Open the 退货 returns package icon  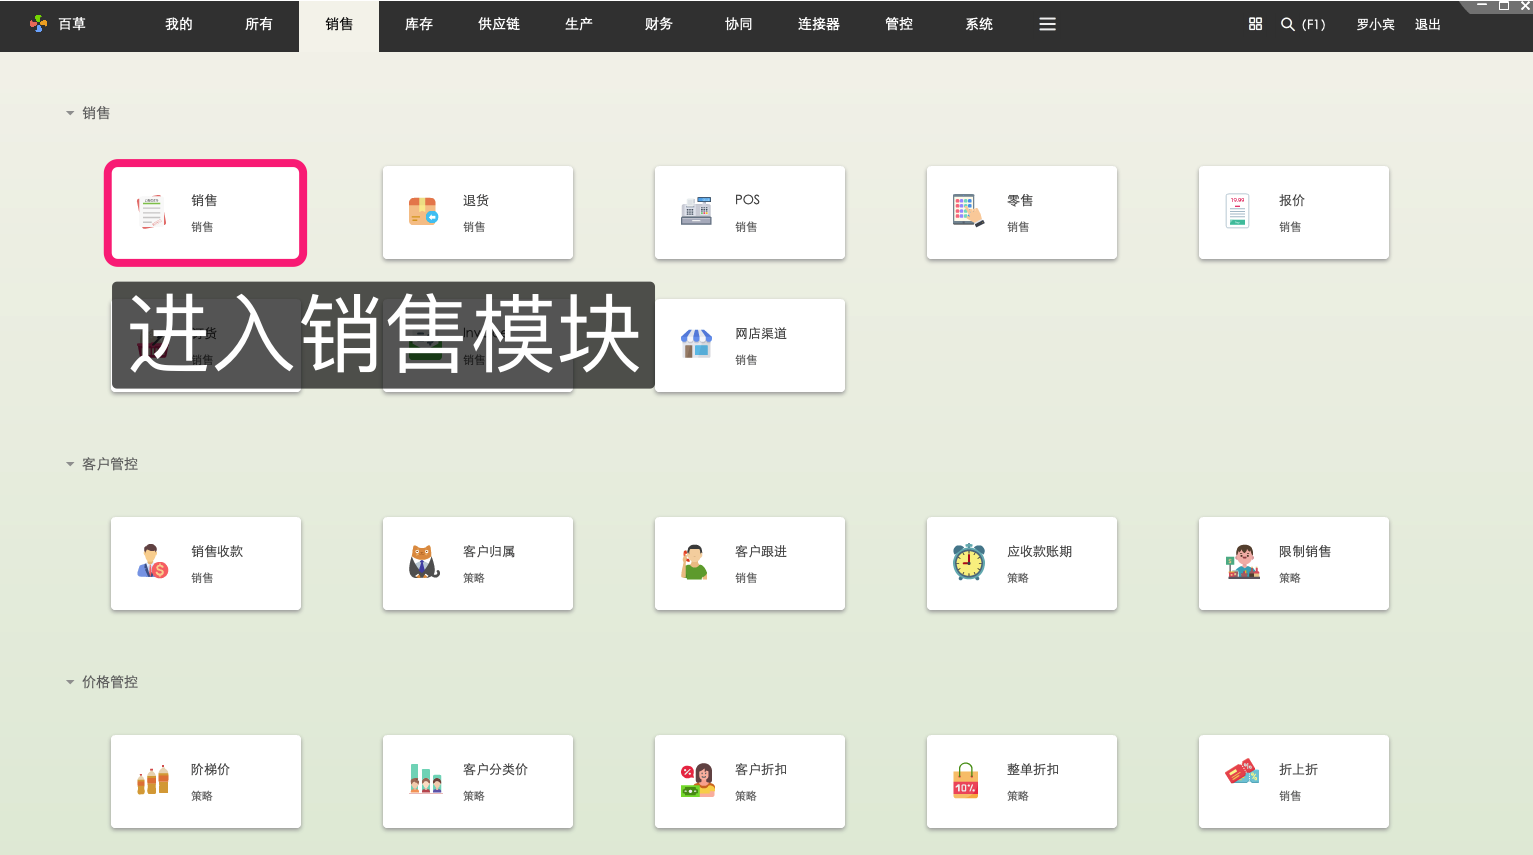pos(423,212)
